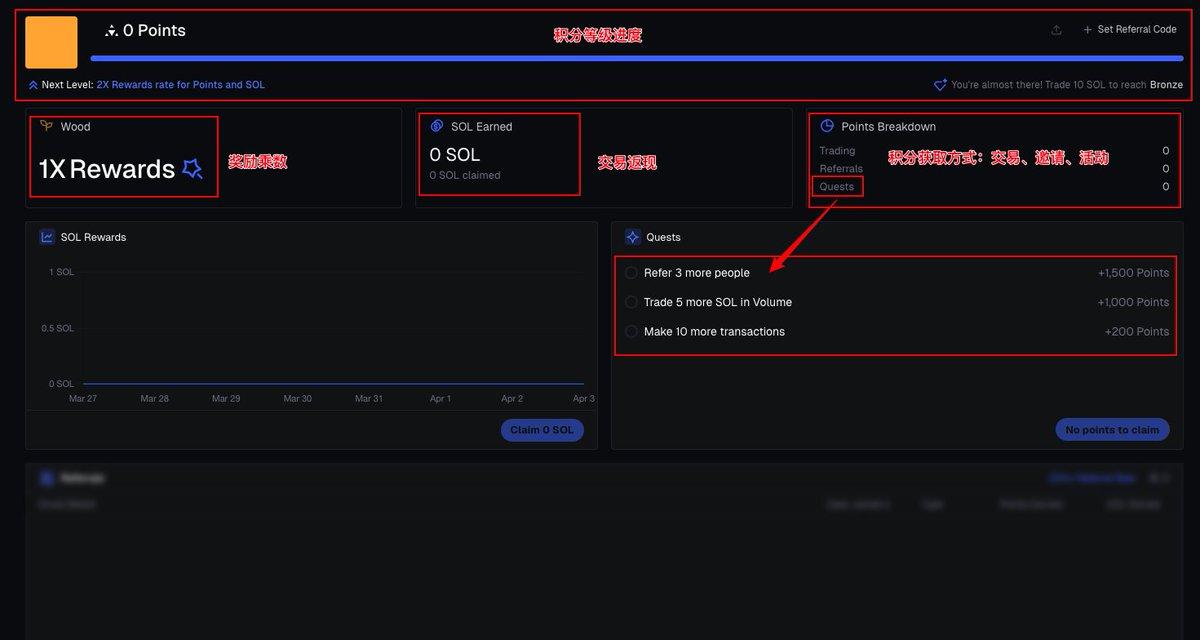Click the Apr 1 date on chart axis
This screenshot has width=1200, height=640.
[440, 398]
